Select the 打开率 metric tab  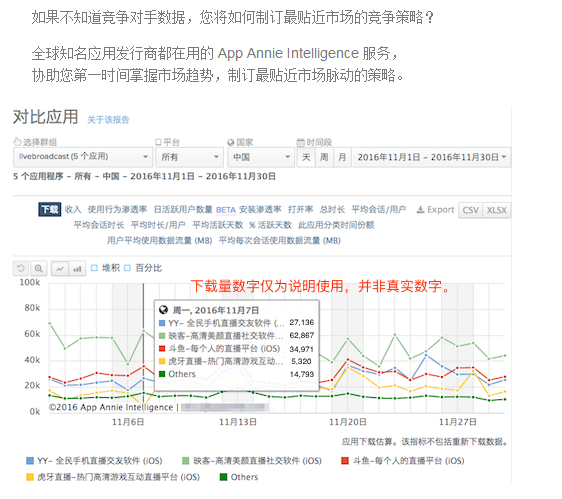(300, 209)
